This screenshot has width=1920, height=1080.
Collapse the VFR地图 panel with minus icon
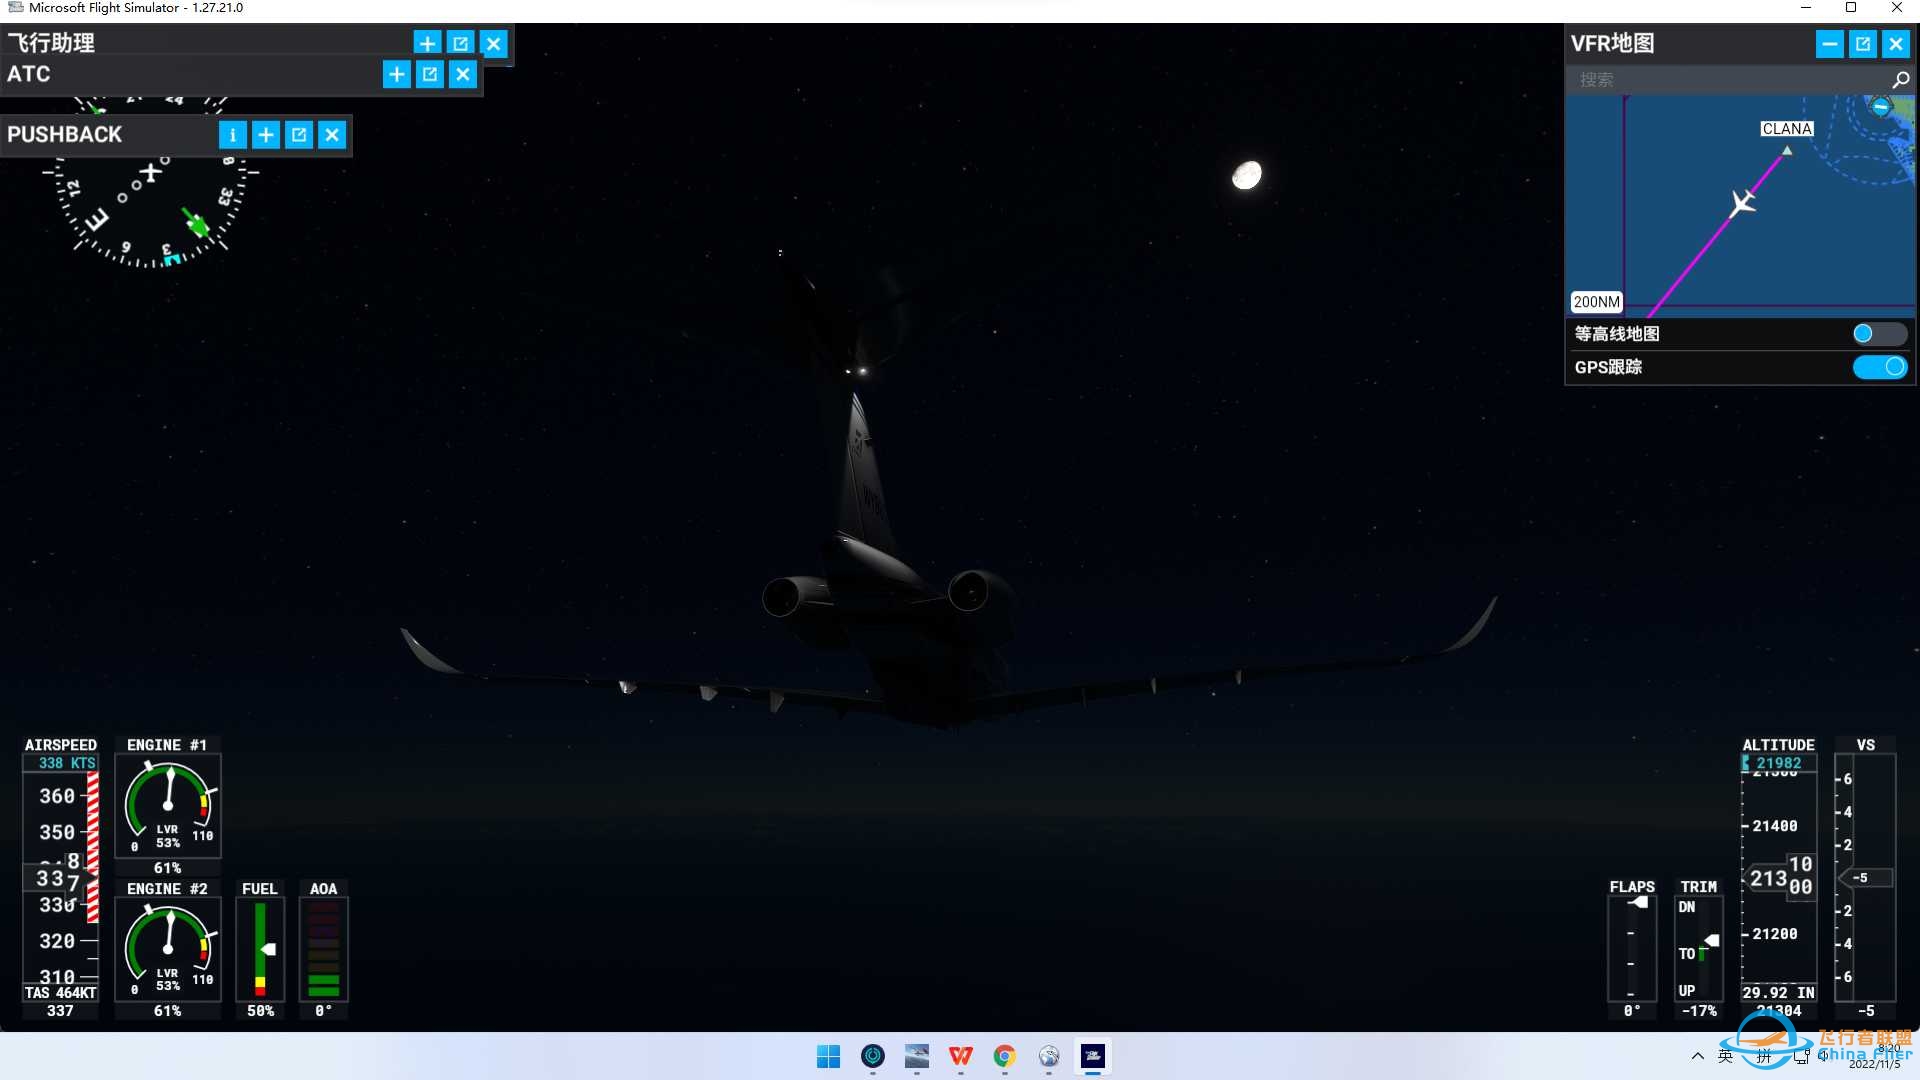coord(1829,44)
